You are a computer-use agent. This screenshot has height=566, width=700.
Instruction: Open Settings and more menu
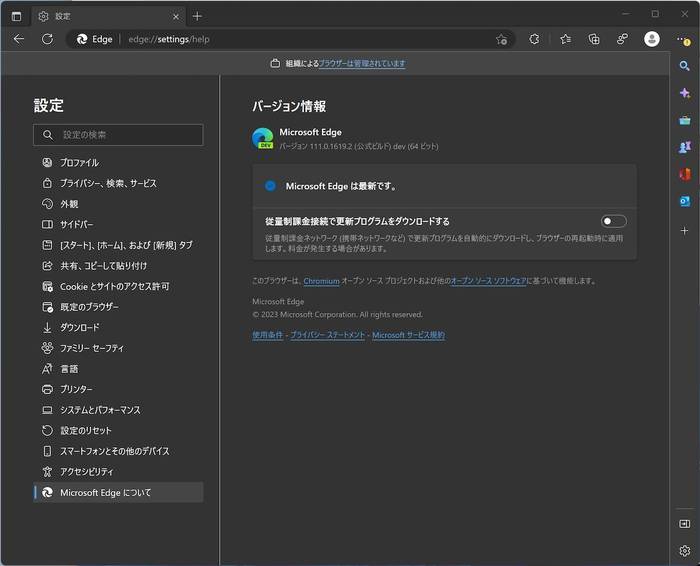pyautogui.click(x=684, y=41)
